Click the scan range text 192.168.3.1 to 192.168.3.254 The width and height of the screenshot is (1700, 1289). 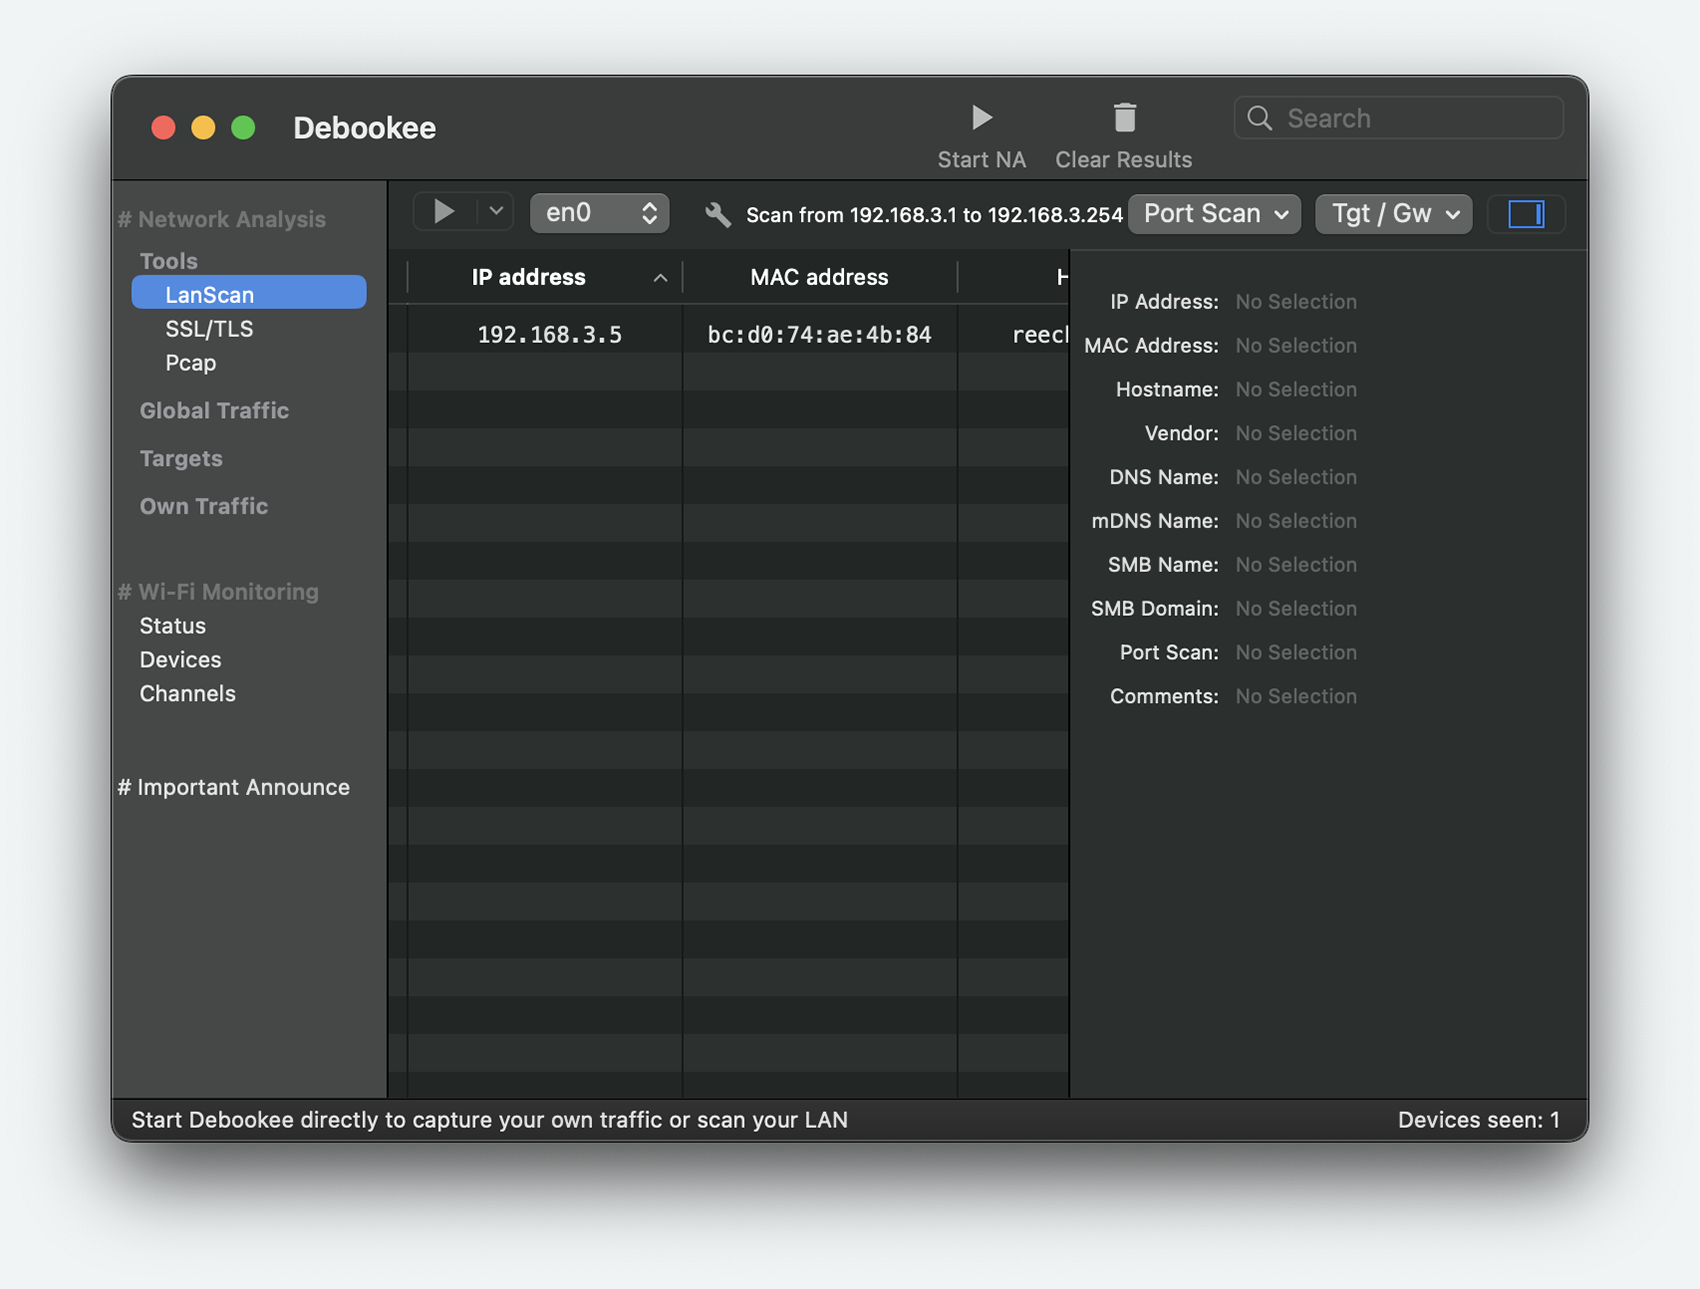pyautogui.click(x=934, y=215)
